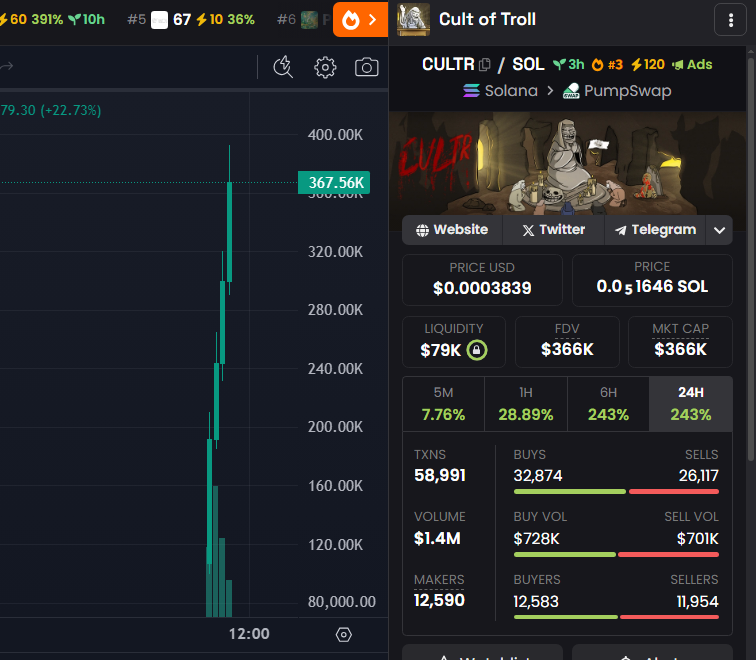Viewport: 756px width, 660px height.
Task: Click the Cult of Troll banner image
Action: (x=567, y=163)
